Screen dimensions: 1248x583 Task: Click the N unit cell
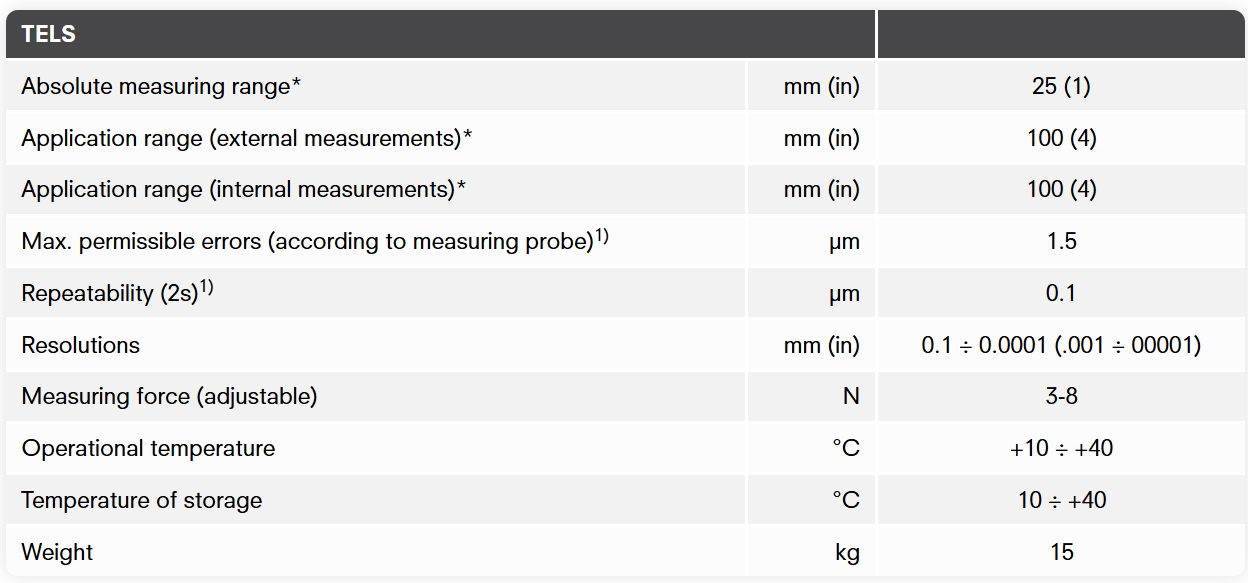click(850, 397)
